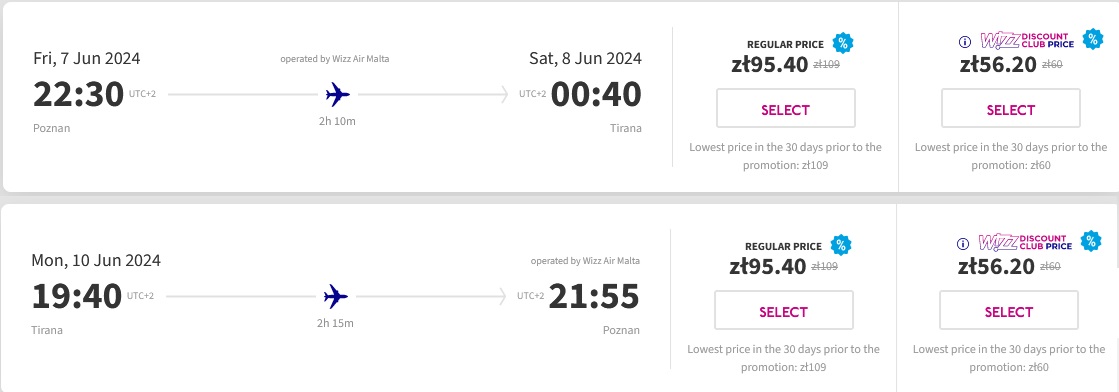
Task: Select Wizz Discount Club price for Tirana–Poznan flight
Action: point(1009,311)
